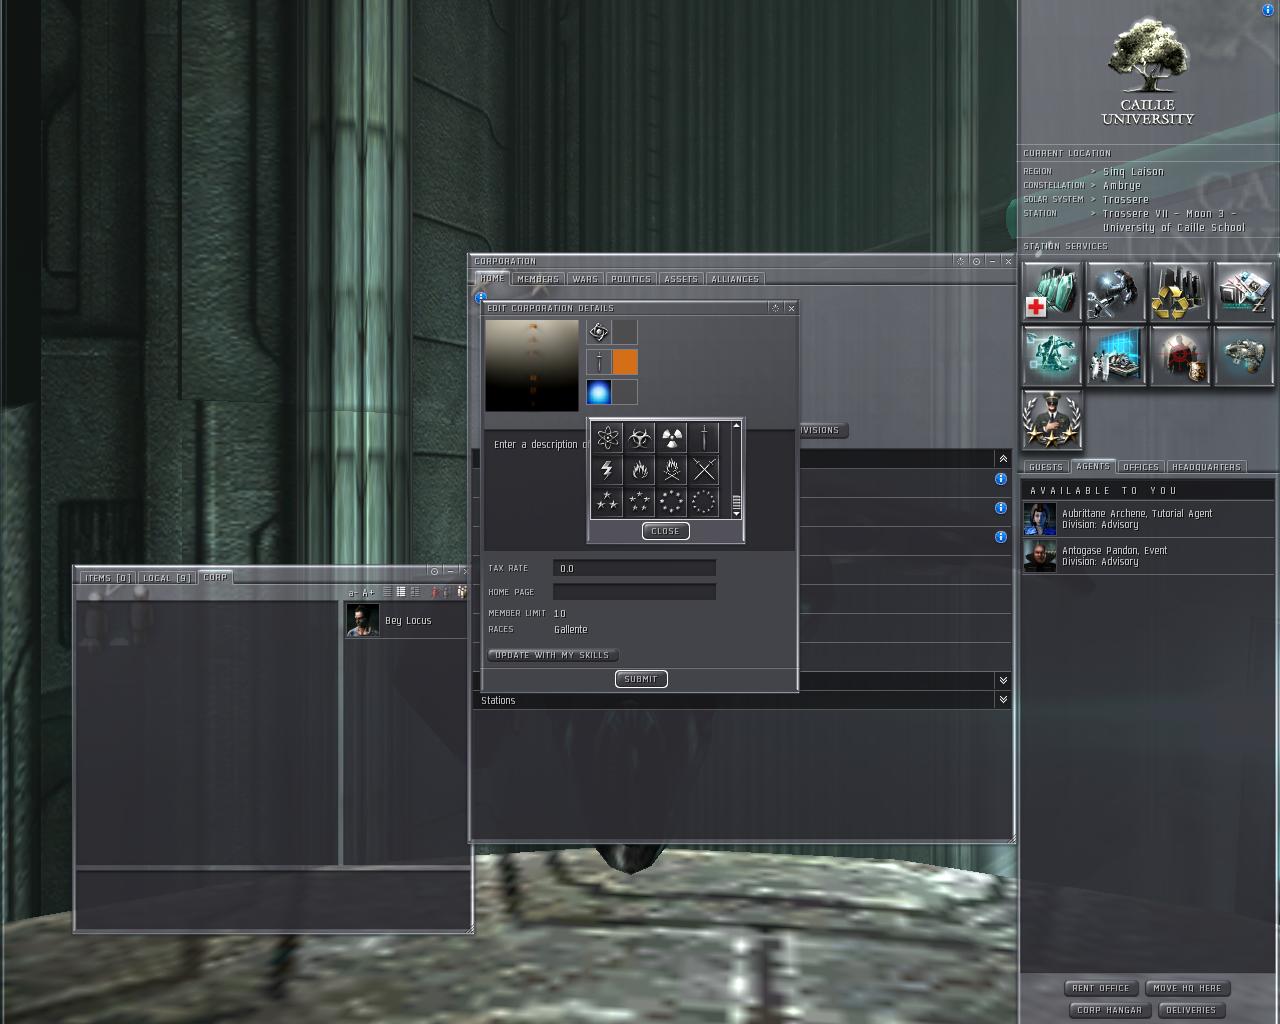Open the teal mech figure station service
This screenshot has width=1280, height=1024.
point(1052,356)
